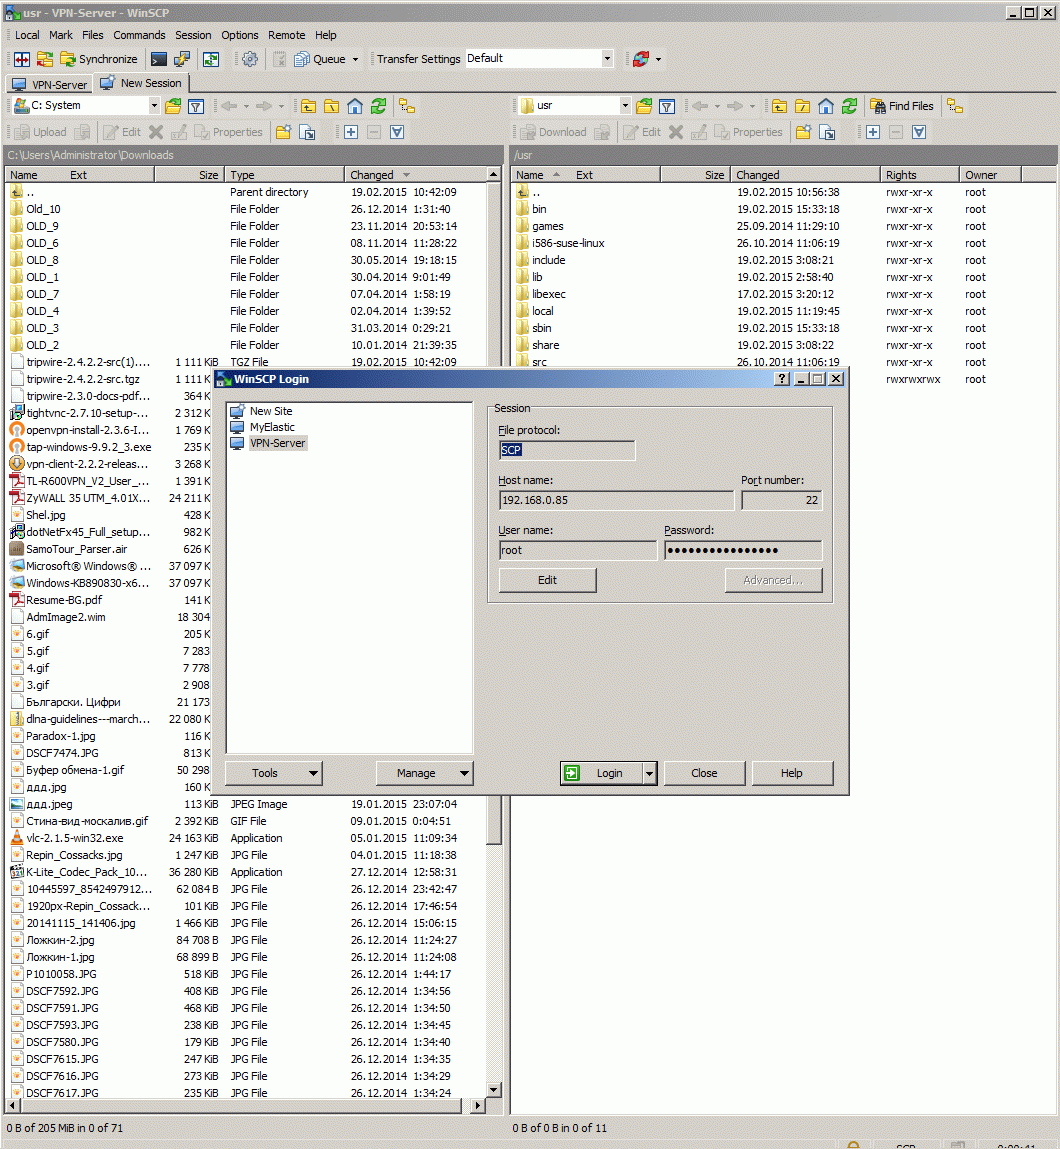1060x1149 pixels.
Task: Select New Site in the site list
Action: pyautogui.click(x=271, y=411)
